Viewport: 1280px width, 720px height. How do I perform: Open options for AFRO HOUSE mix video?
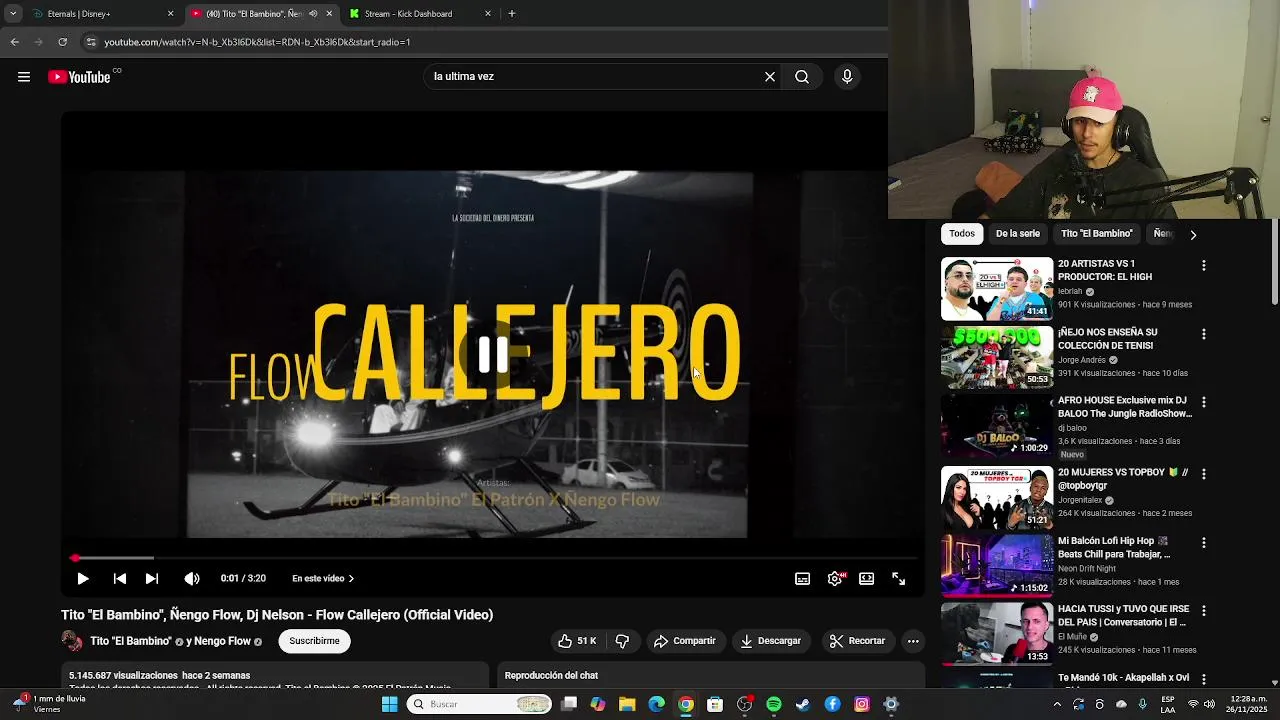click(1204, 402)
